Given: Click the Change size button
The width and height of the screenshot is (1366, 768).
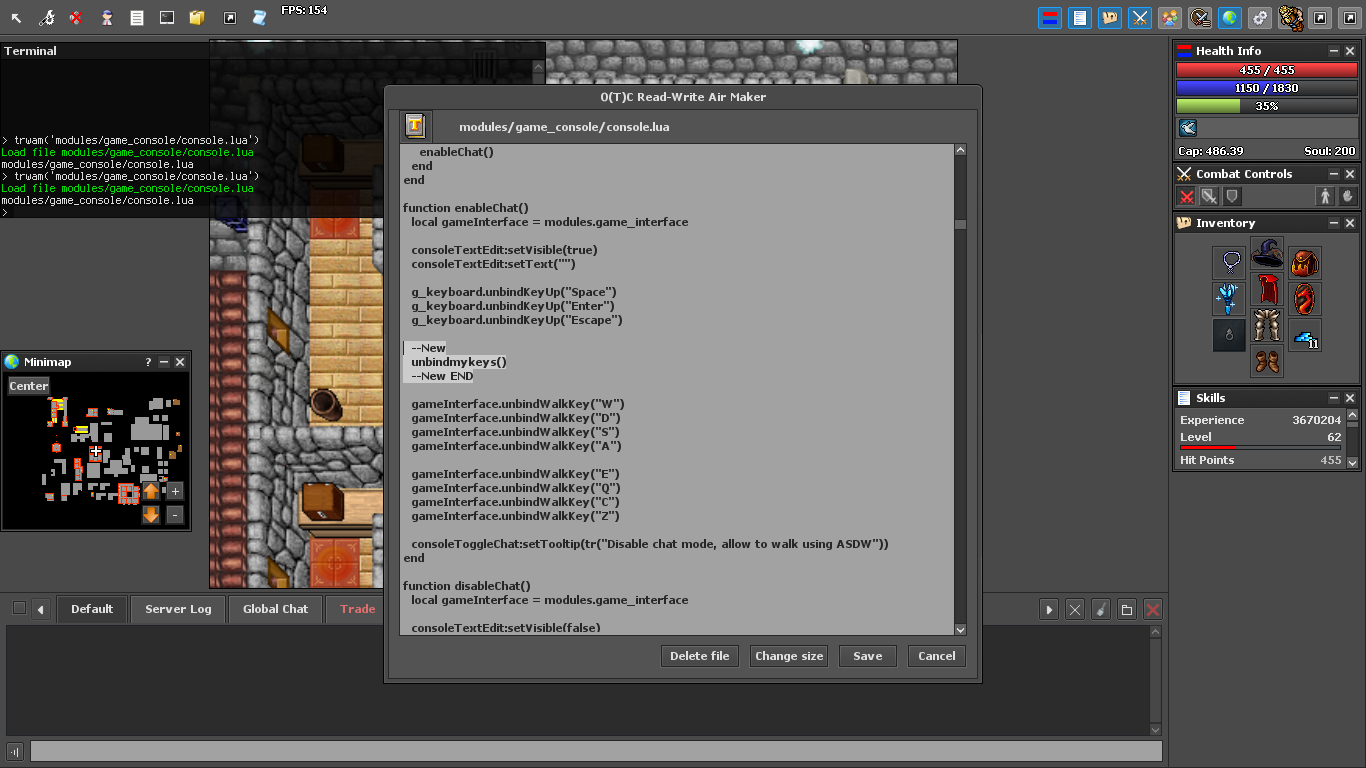Looking at the screenshot, I should click(x=789, y=656).
